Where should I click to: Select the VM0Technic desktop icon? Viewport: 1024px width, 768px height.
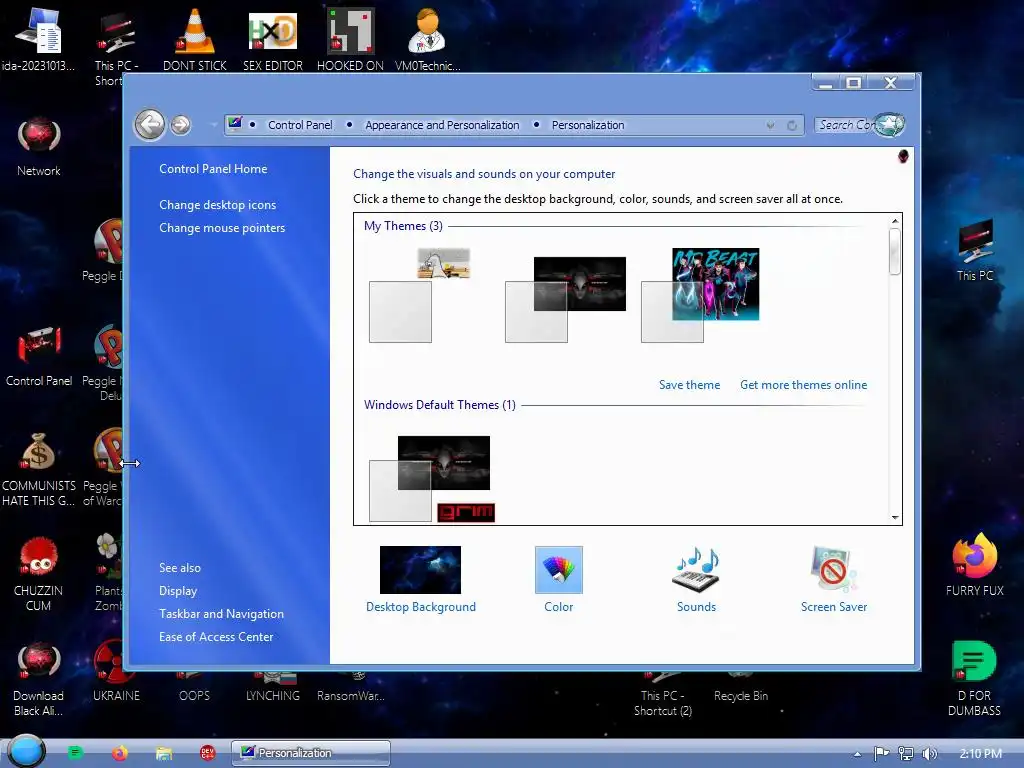(x=427, y=40)
